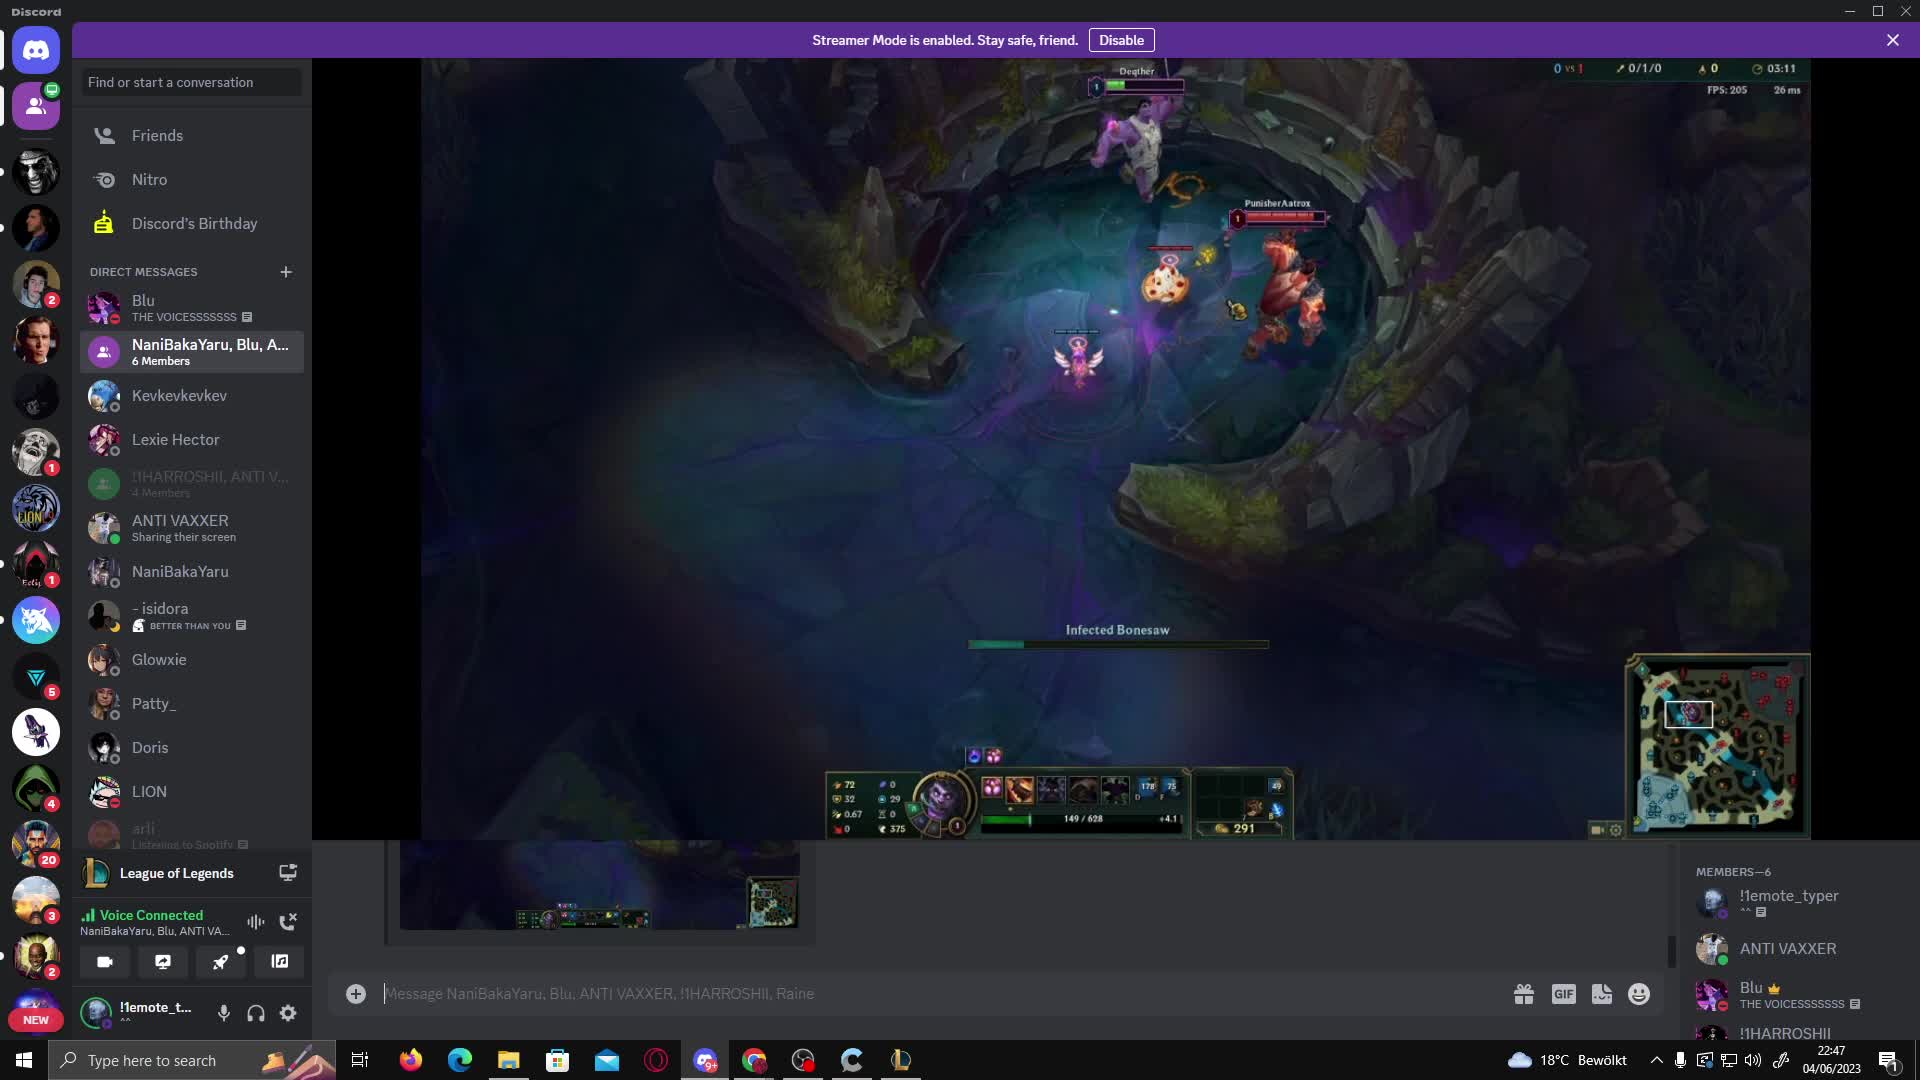Open the DM with Blu
The image size is (1920, 1080).
(x=191, y=308)
